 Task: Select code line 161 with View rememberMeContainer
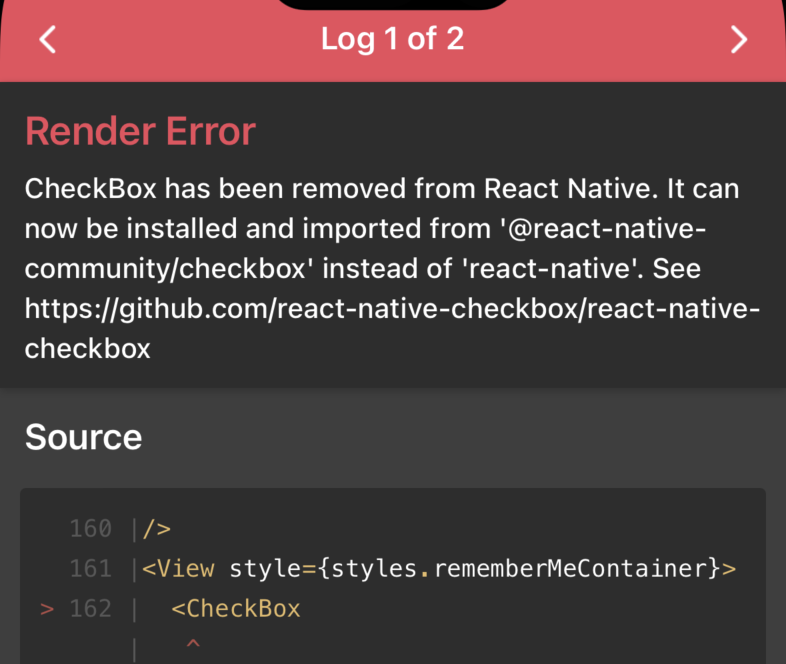[403, 569]
